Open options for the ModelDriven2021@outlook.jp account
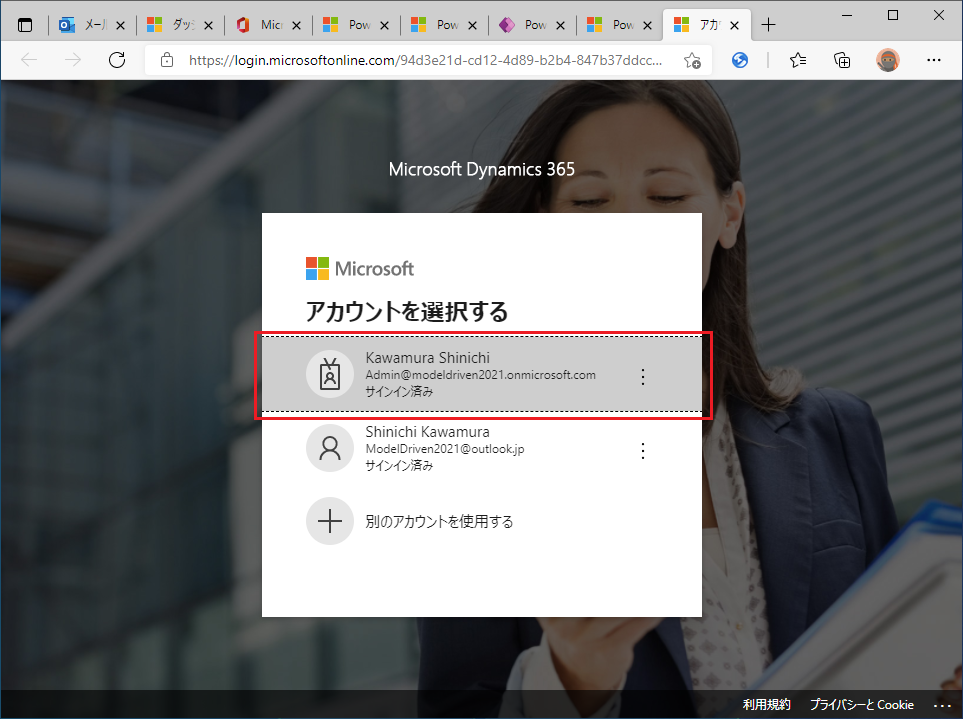 coord(643,451)
